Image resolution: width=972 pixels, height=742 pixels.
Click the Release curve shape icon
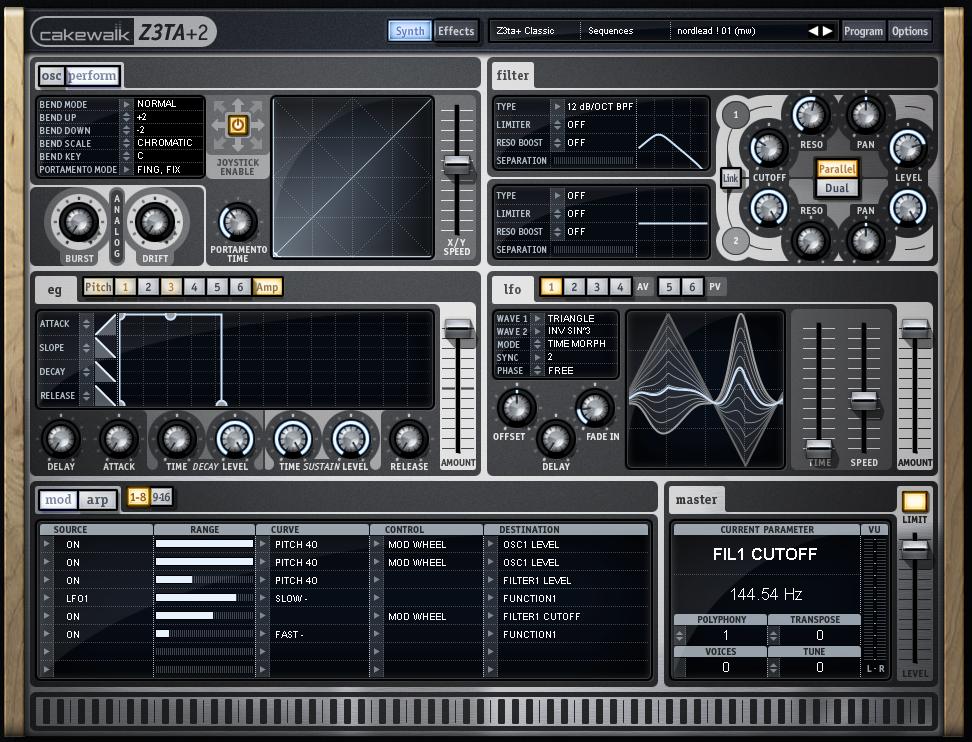point(105,396)
